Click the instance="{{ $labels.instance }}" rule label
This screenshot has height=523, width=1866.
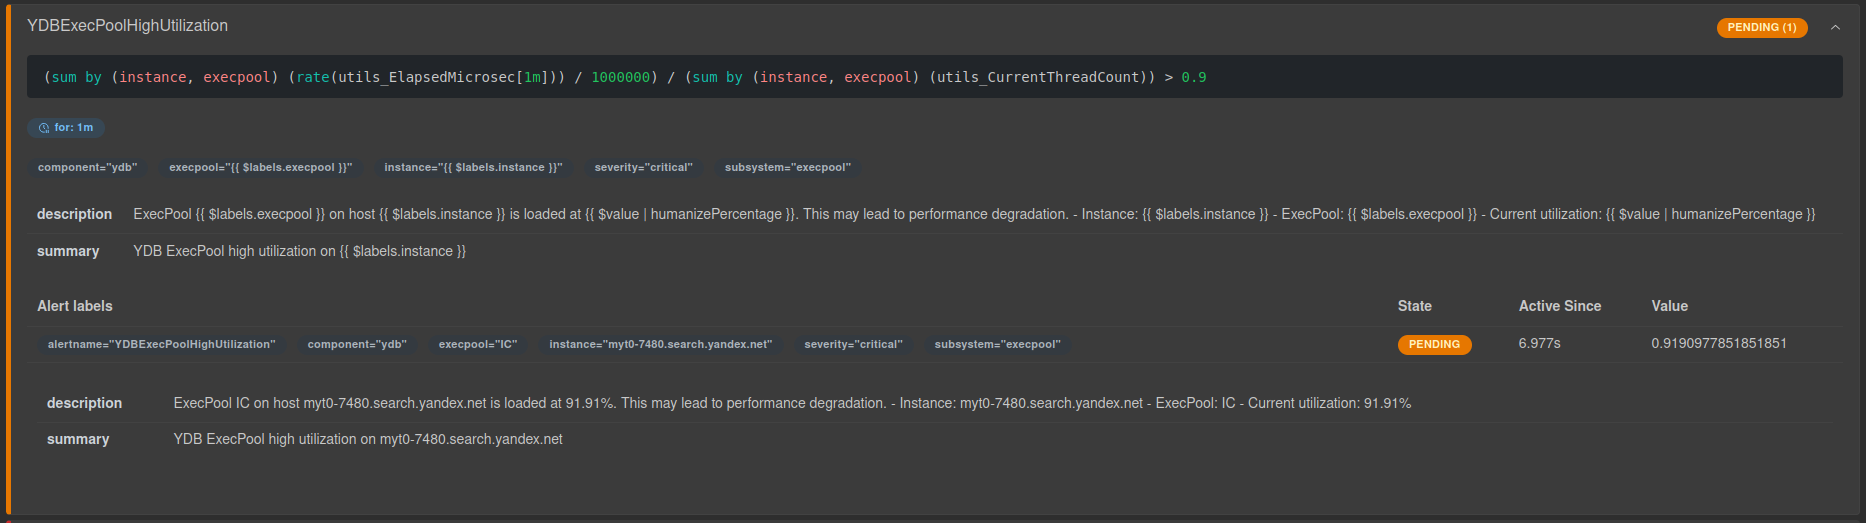(x=473, y=167)
